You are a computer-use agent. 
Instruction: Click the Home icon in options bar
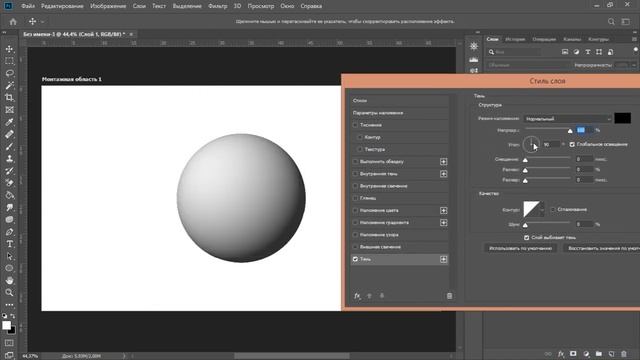point(13,22)
